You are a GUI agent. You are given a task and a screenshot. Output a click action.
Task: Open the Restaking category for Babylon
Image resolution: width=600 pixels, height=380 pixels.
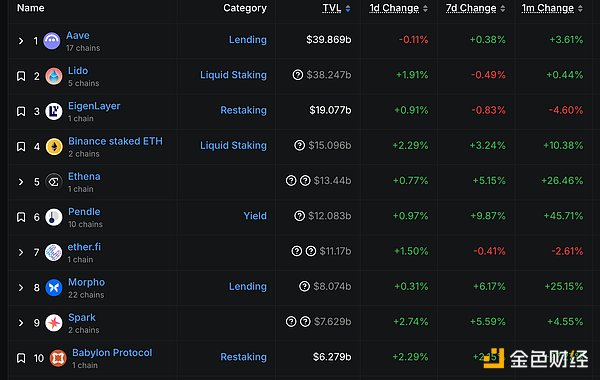coord(243,357)
